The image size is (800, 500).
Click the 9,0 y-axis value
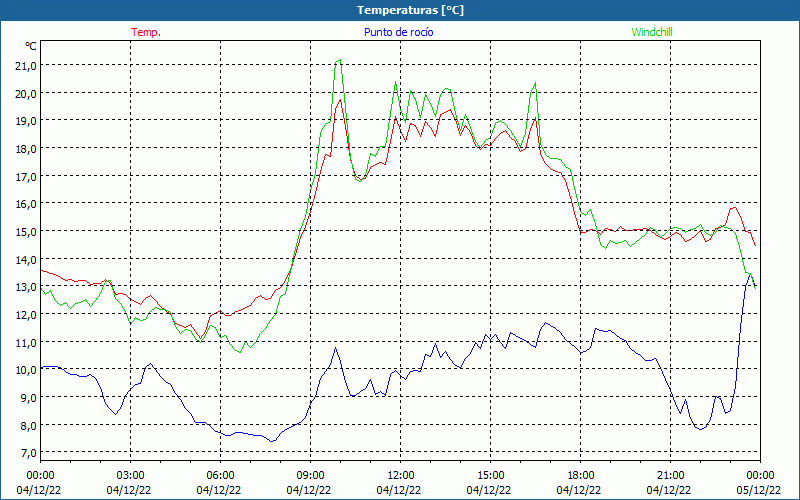[27, 397]
